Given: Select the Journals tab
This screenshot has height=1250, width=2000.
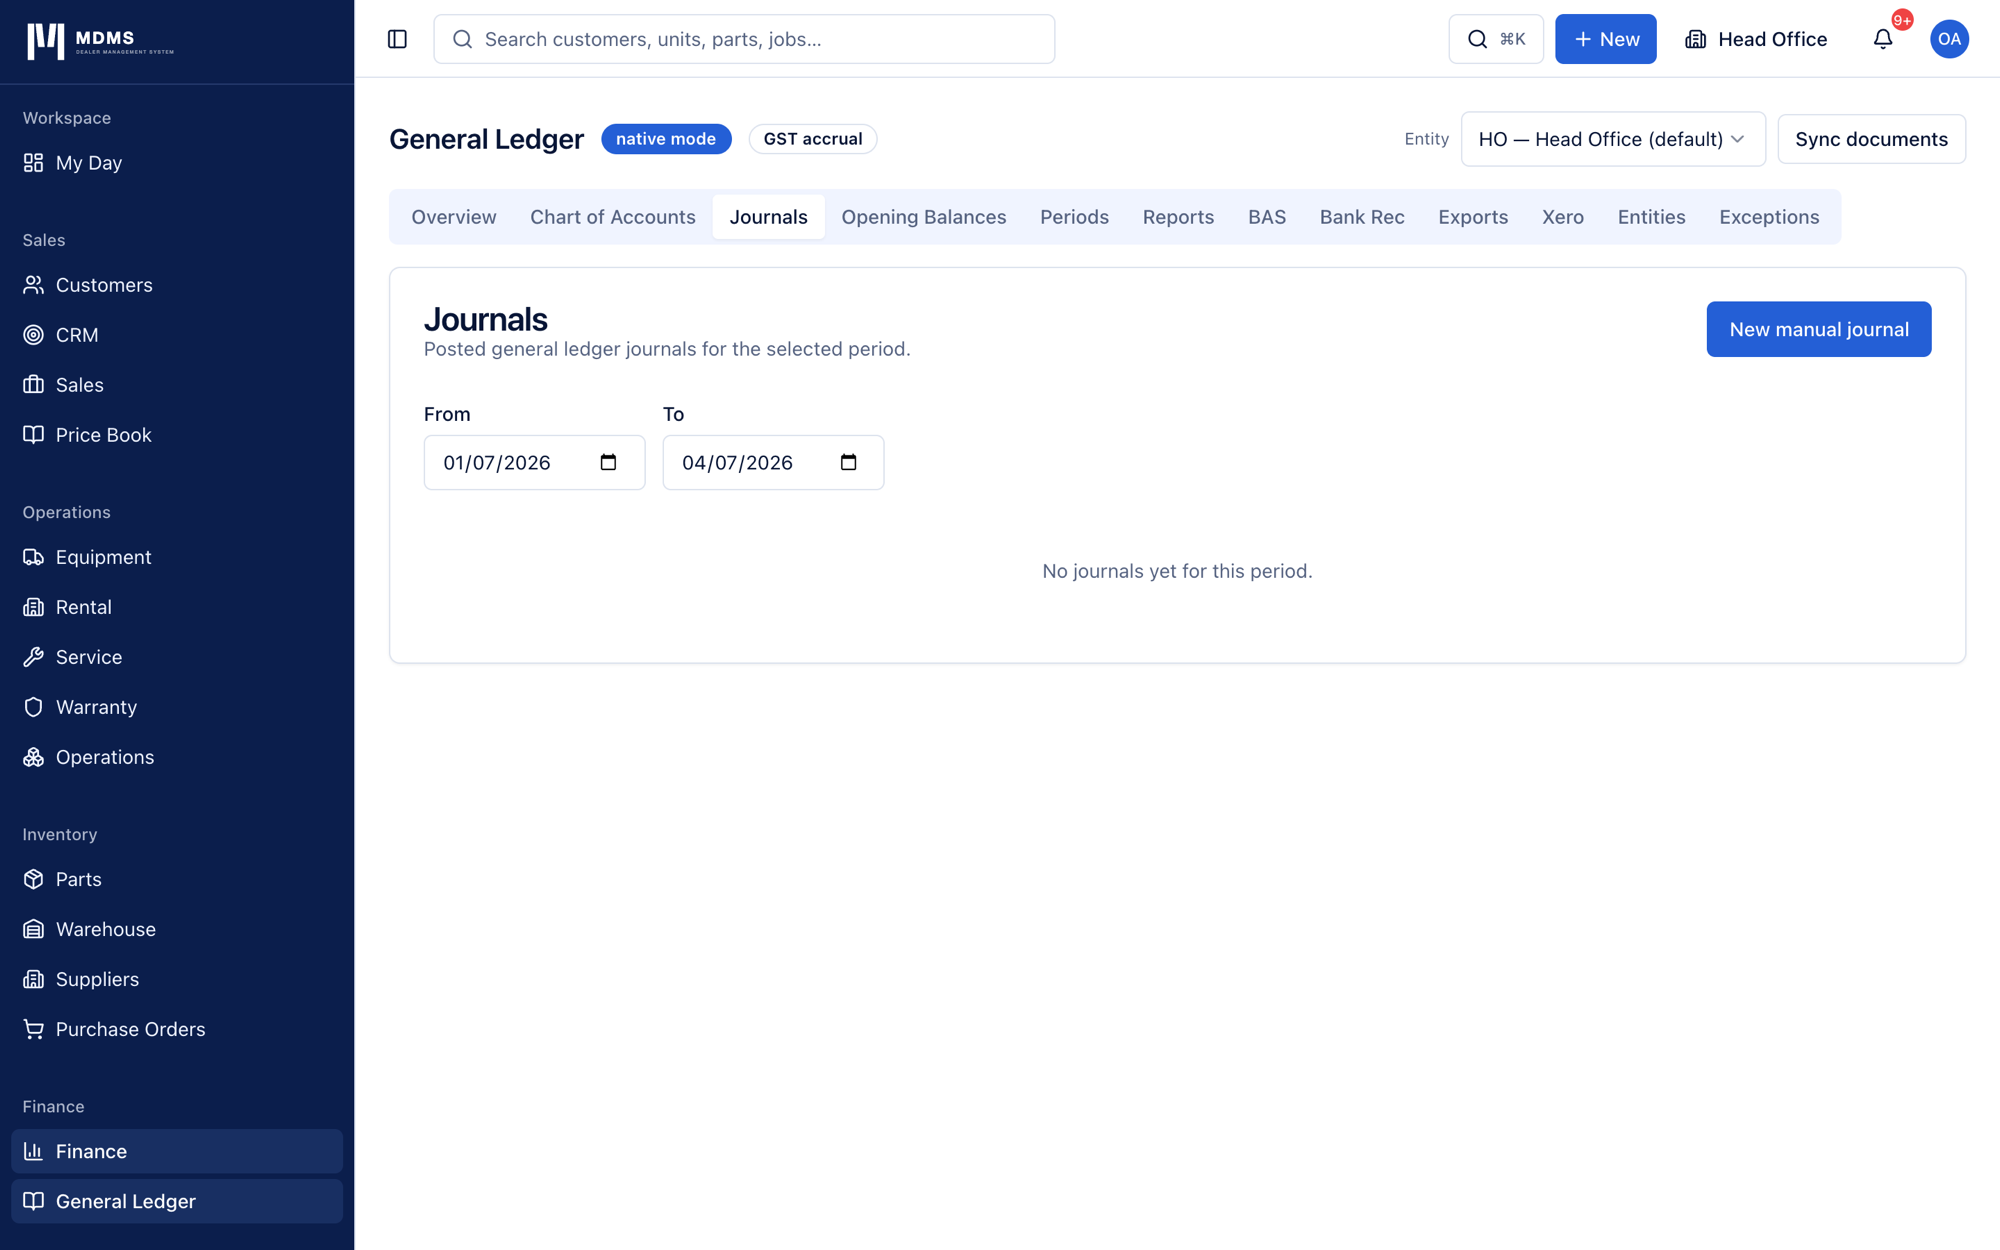Looking at the screenshot, I should click(768, 217).
